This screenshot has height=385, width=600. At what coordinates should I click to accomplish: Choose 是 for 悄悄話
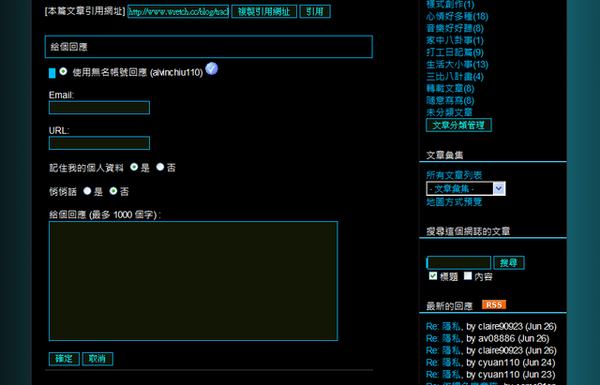(87, 191)
